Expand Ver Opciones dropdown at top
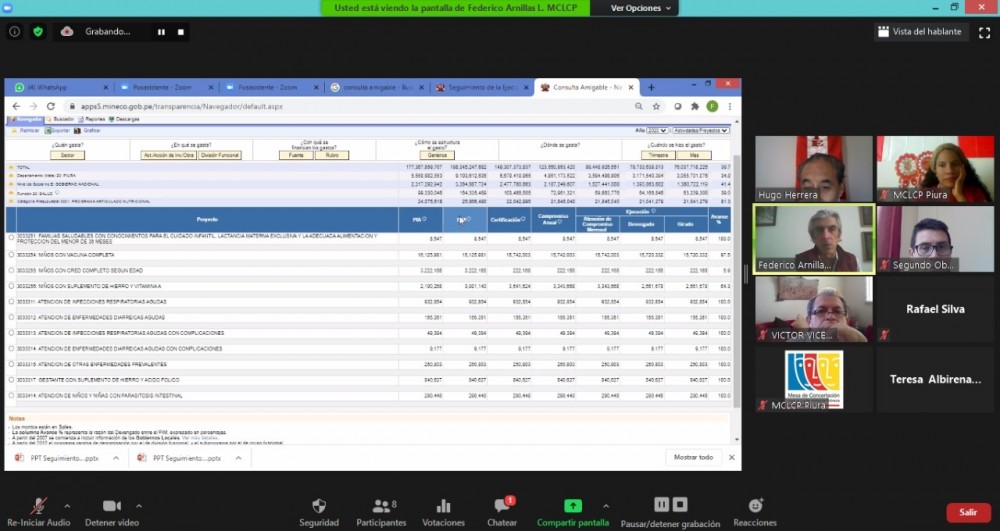This screenshot has height=531, width=1000. pyautogui.click(x=642, y=8)
